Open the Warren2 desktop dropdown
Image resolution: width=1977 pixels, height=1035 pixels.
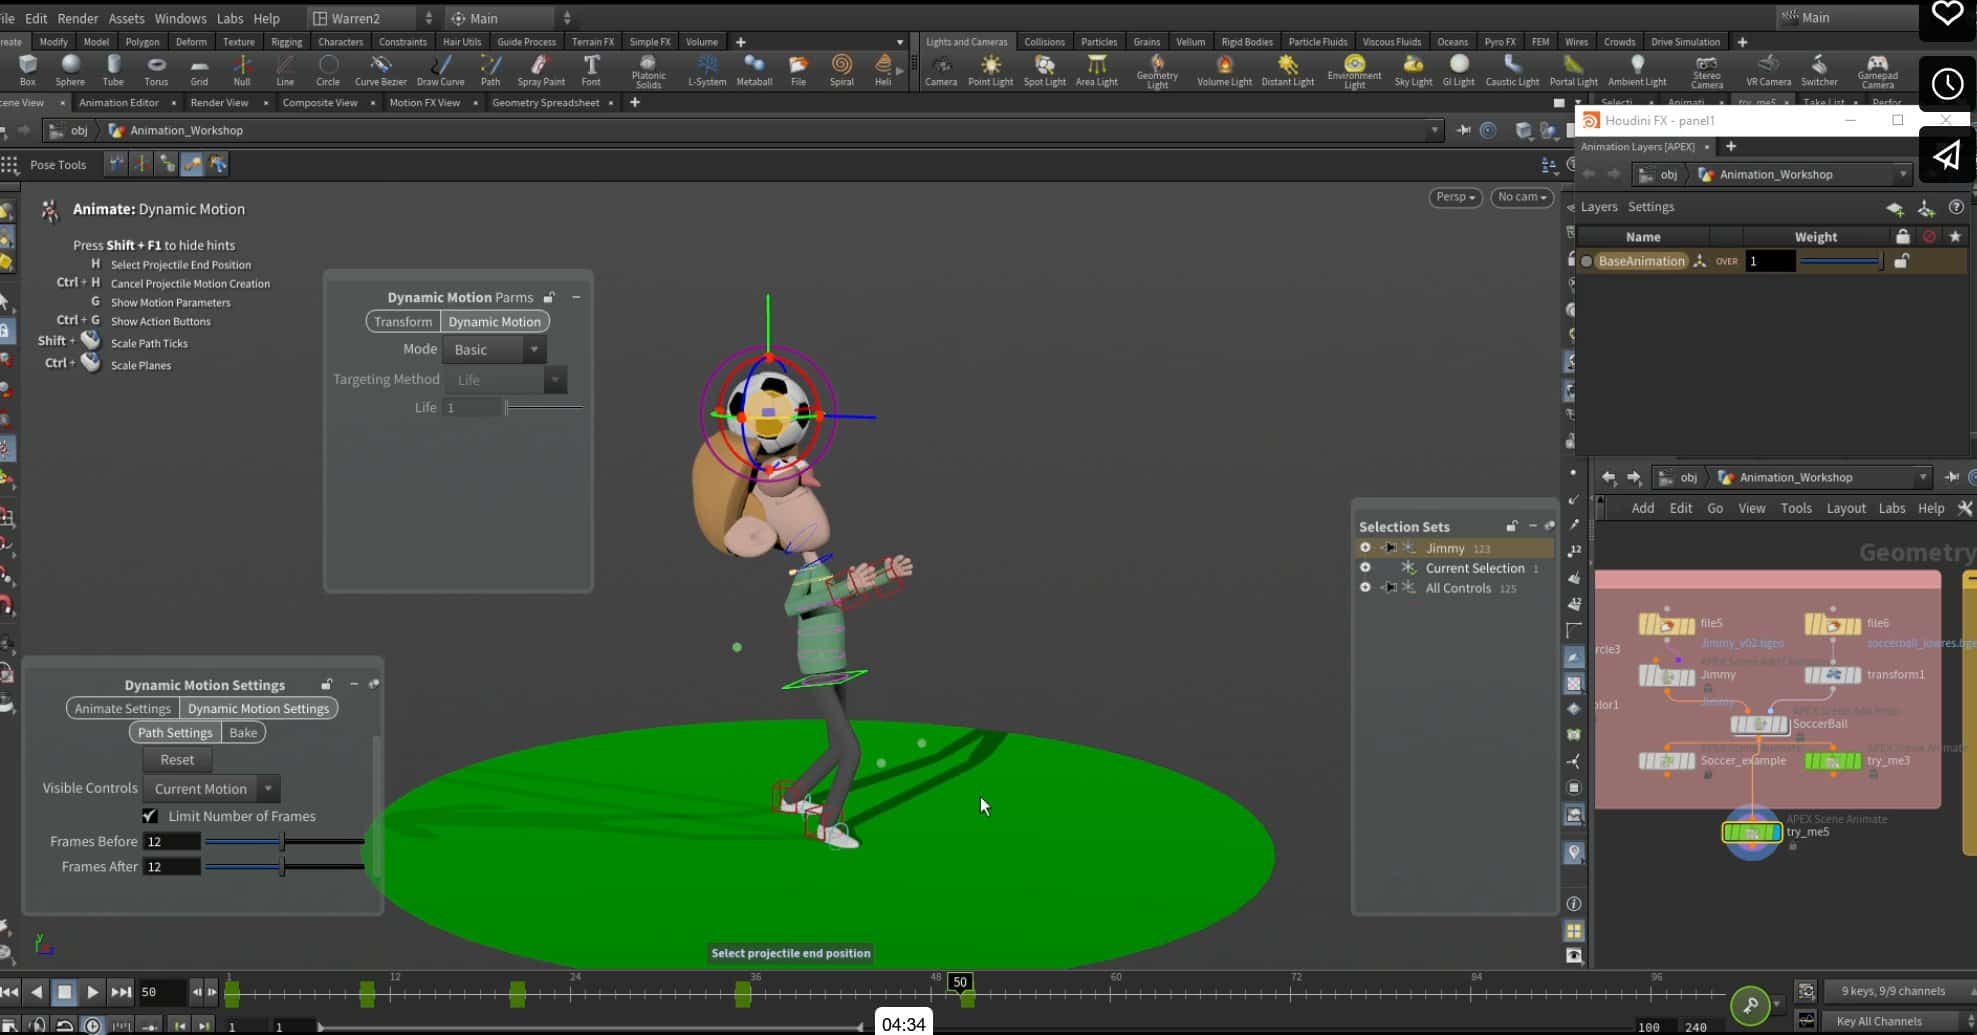tap(372, 18)
